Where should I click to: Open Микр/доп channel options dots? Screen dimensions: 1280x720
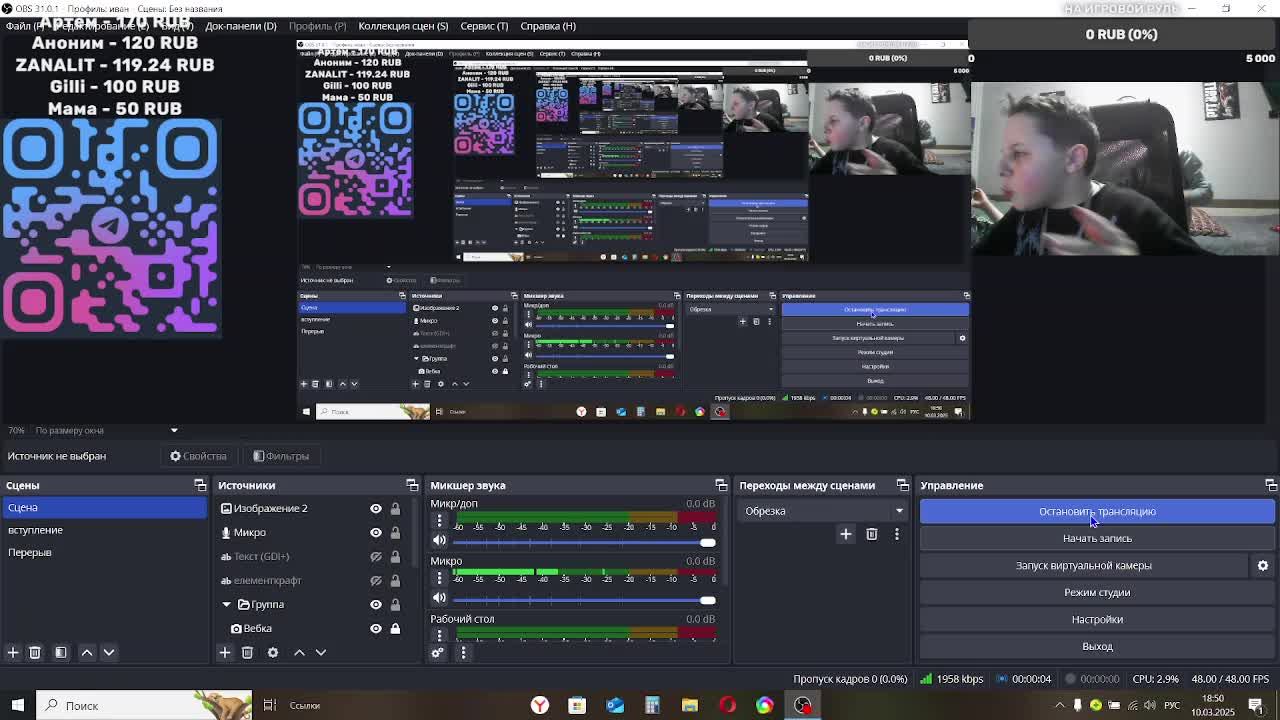point(439,522)
